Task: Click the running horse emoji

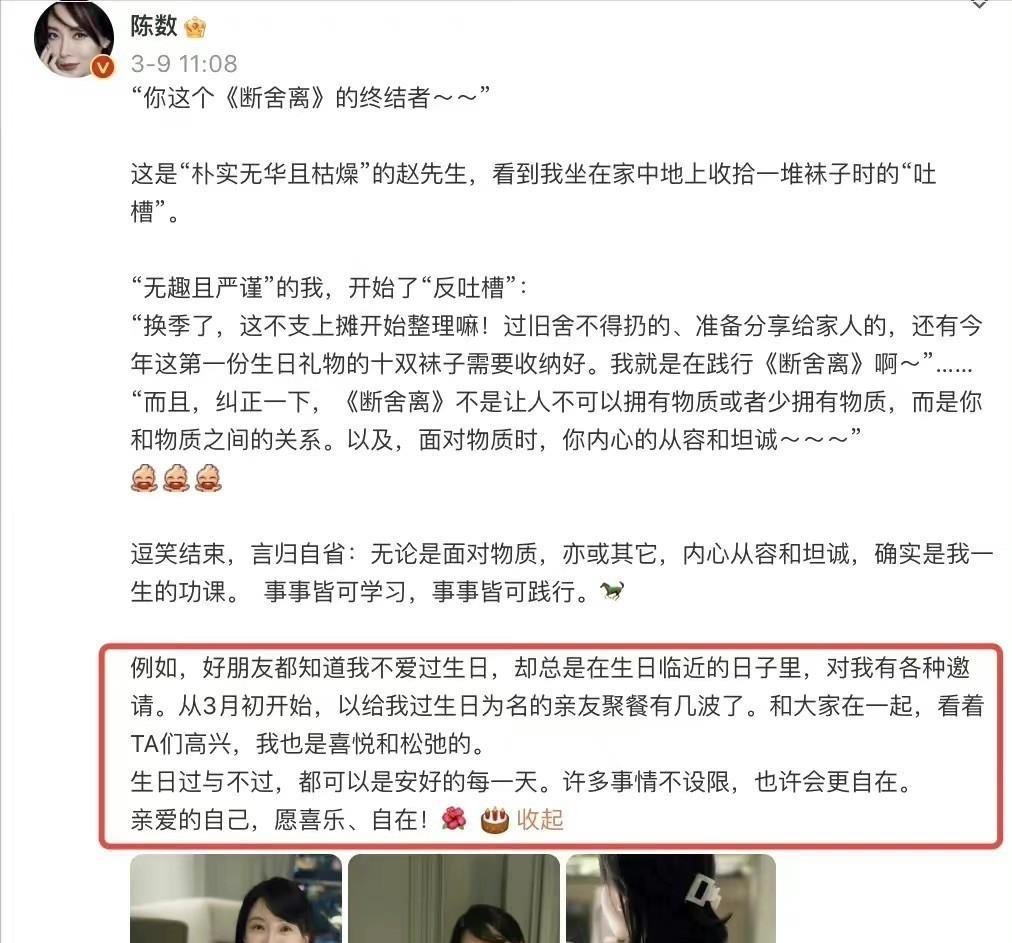Action: click(611, 591)
